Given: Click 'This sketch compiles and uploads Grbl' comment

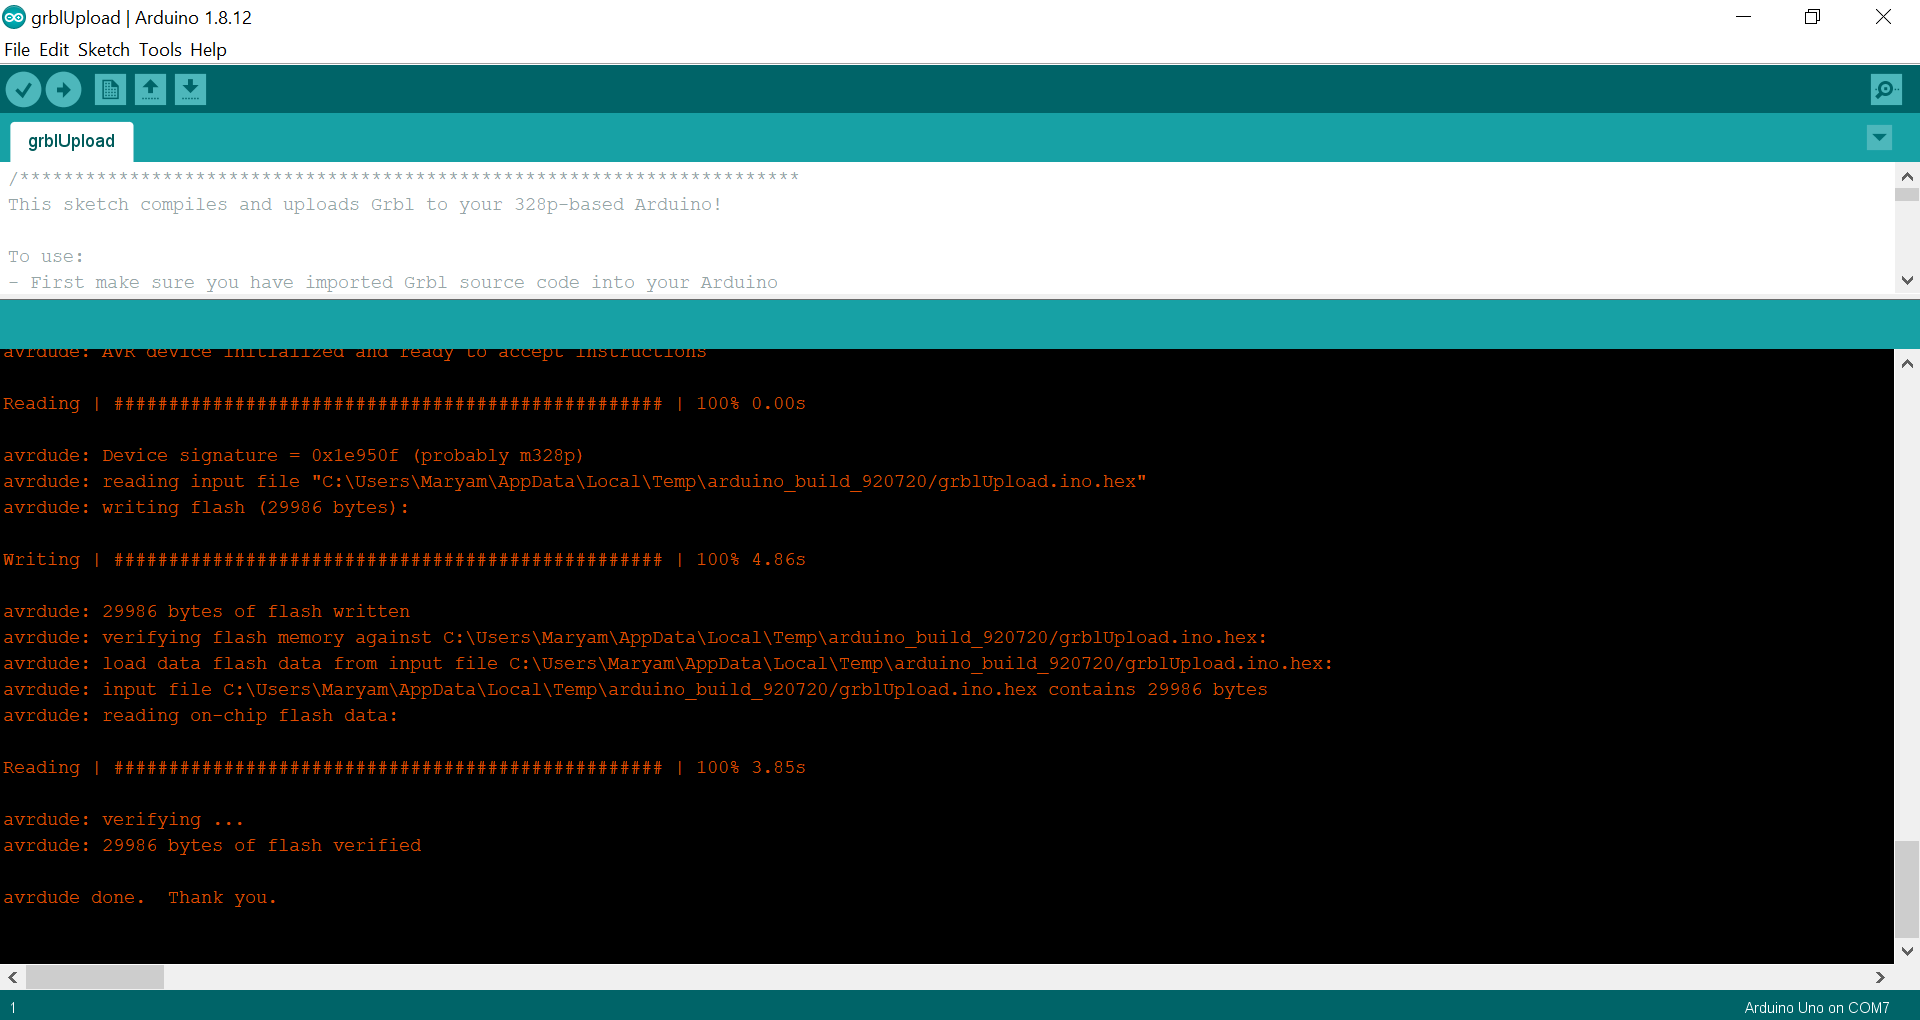Looking at the screenshot, I should 365,205.
